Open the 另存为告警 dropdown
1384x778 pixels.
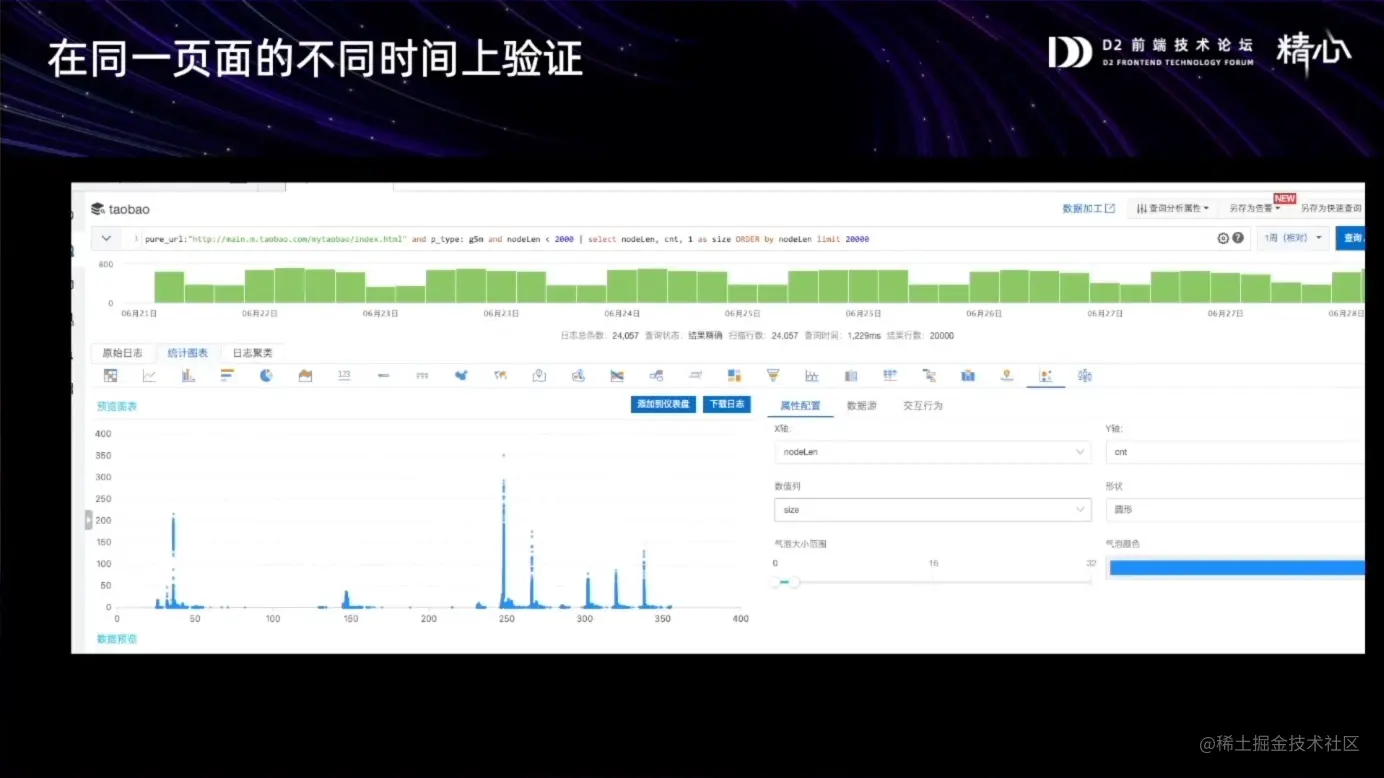coord(1254,208)
